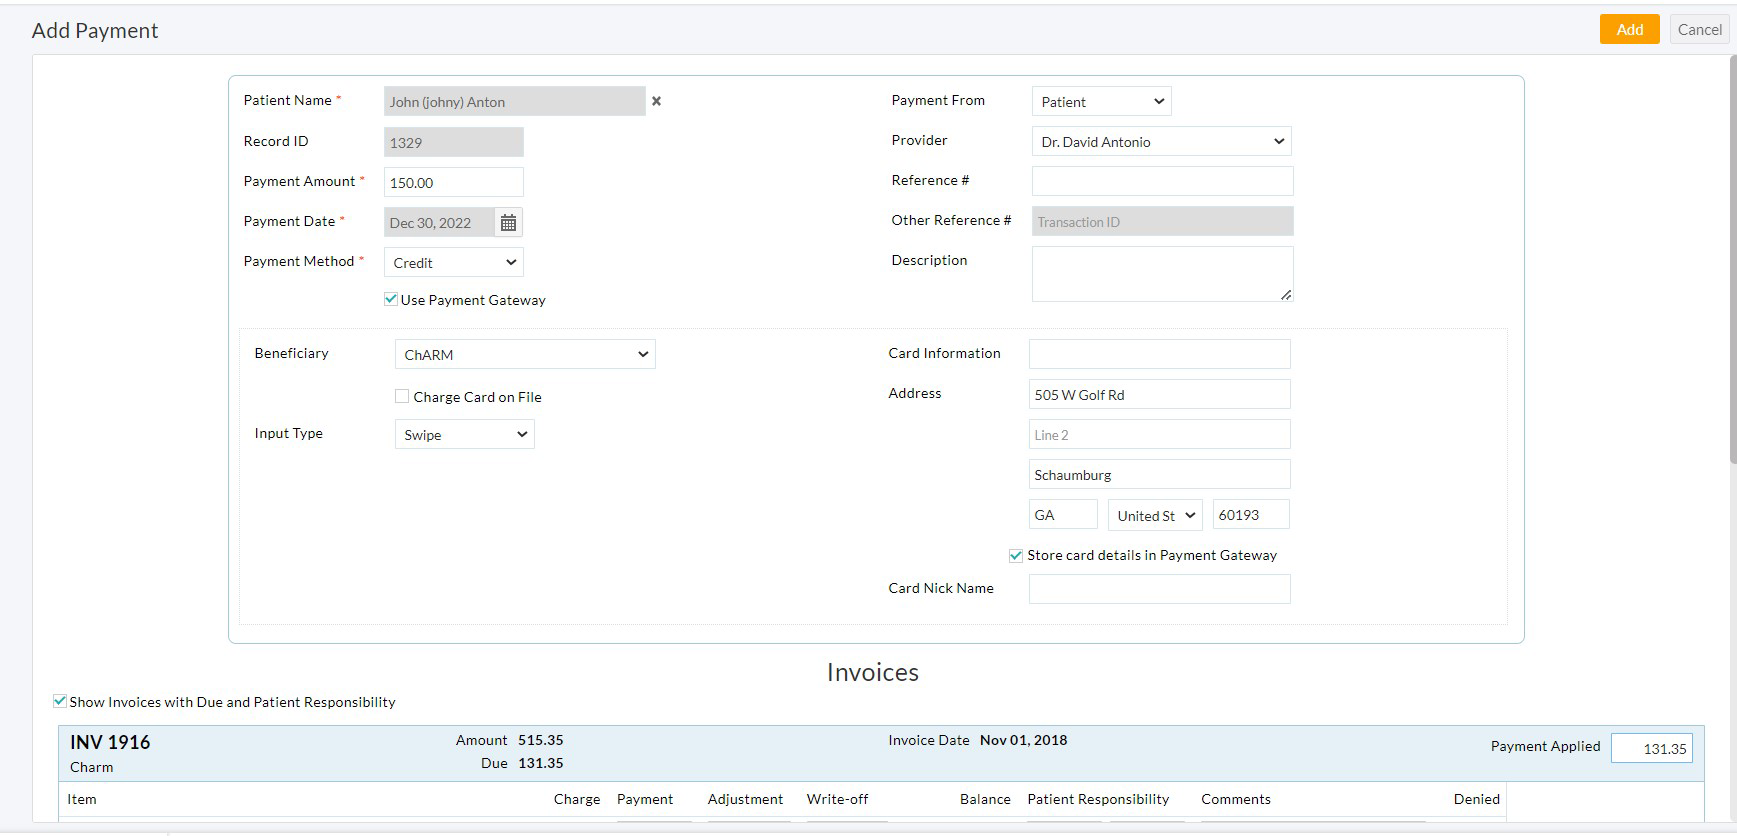
Task: Open the Provider dropdown list
Action: tap(1161, 141)
